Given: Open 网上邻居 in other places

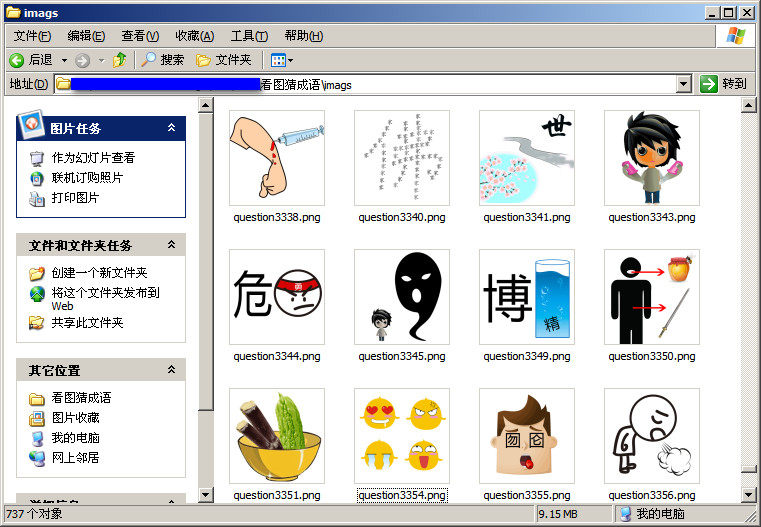Looking at the screenshot, I should pyautogui.click(x=75, y=458).
